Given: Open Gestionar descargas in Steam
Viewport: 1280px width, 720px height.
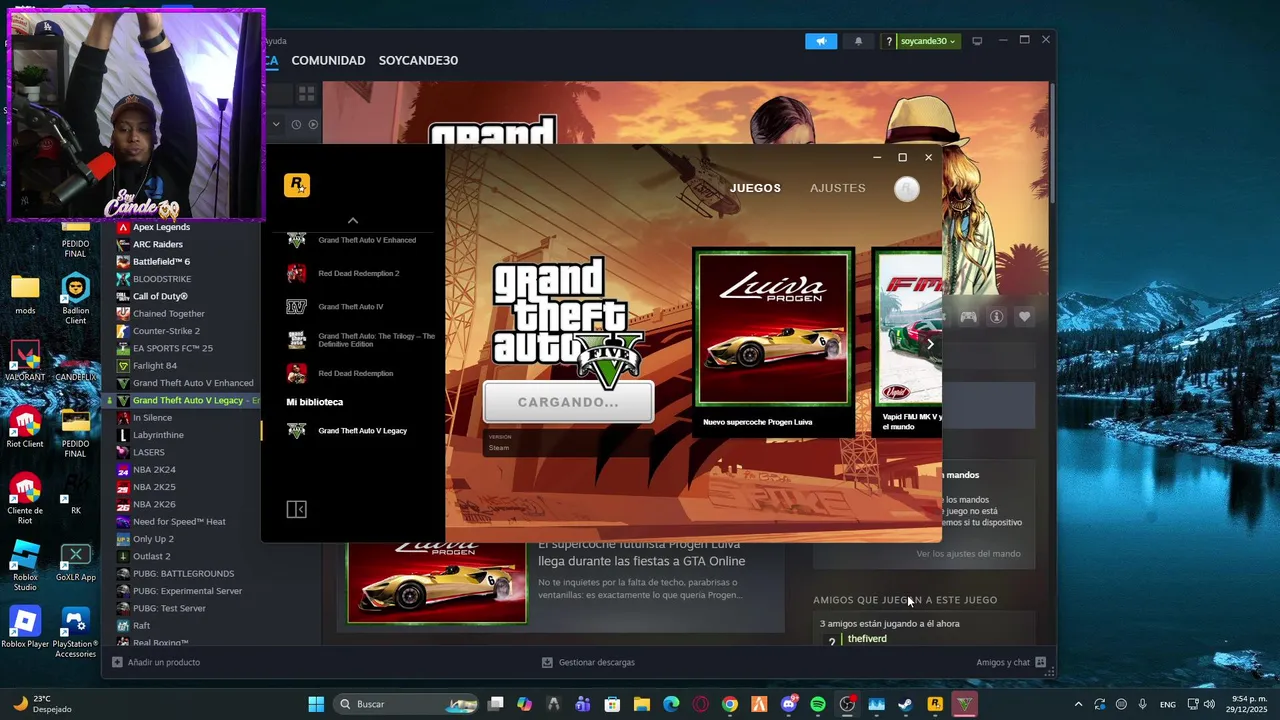Looking at the screenshot, I should 588,662.
